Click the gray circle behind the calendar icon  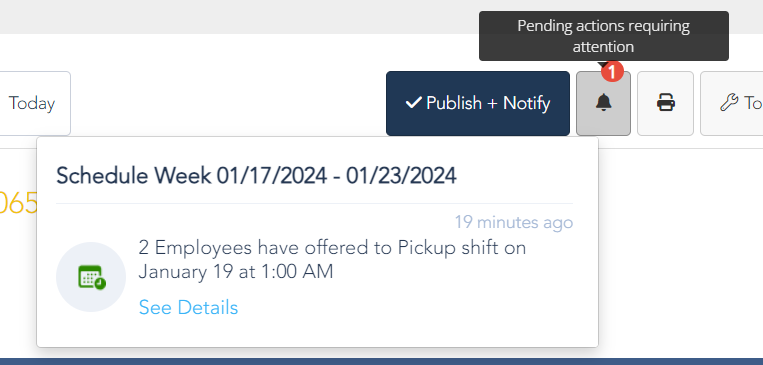[91, 277]
